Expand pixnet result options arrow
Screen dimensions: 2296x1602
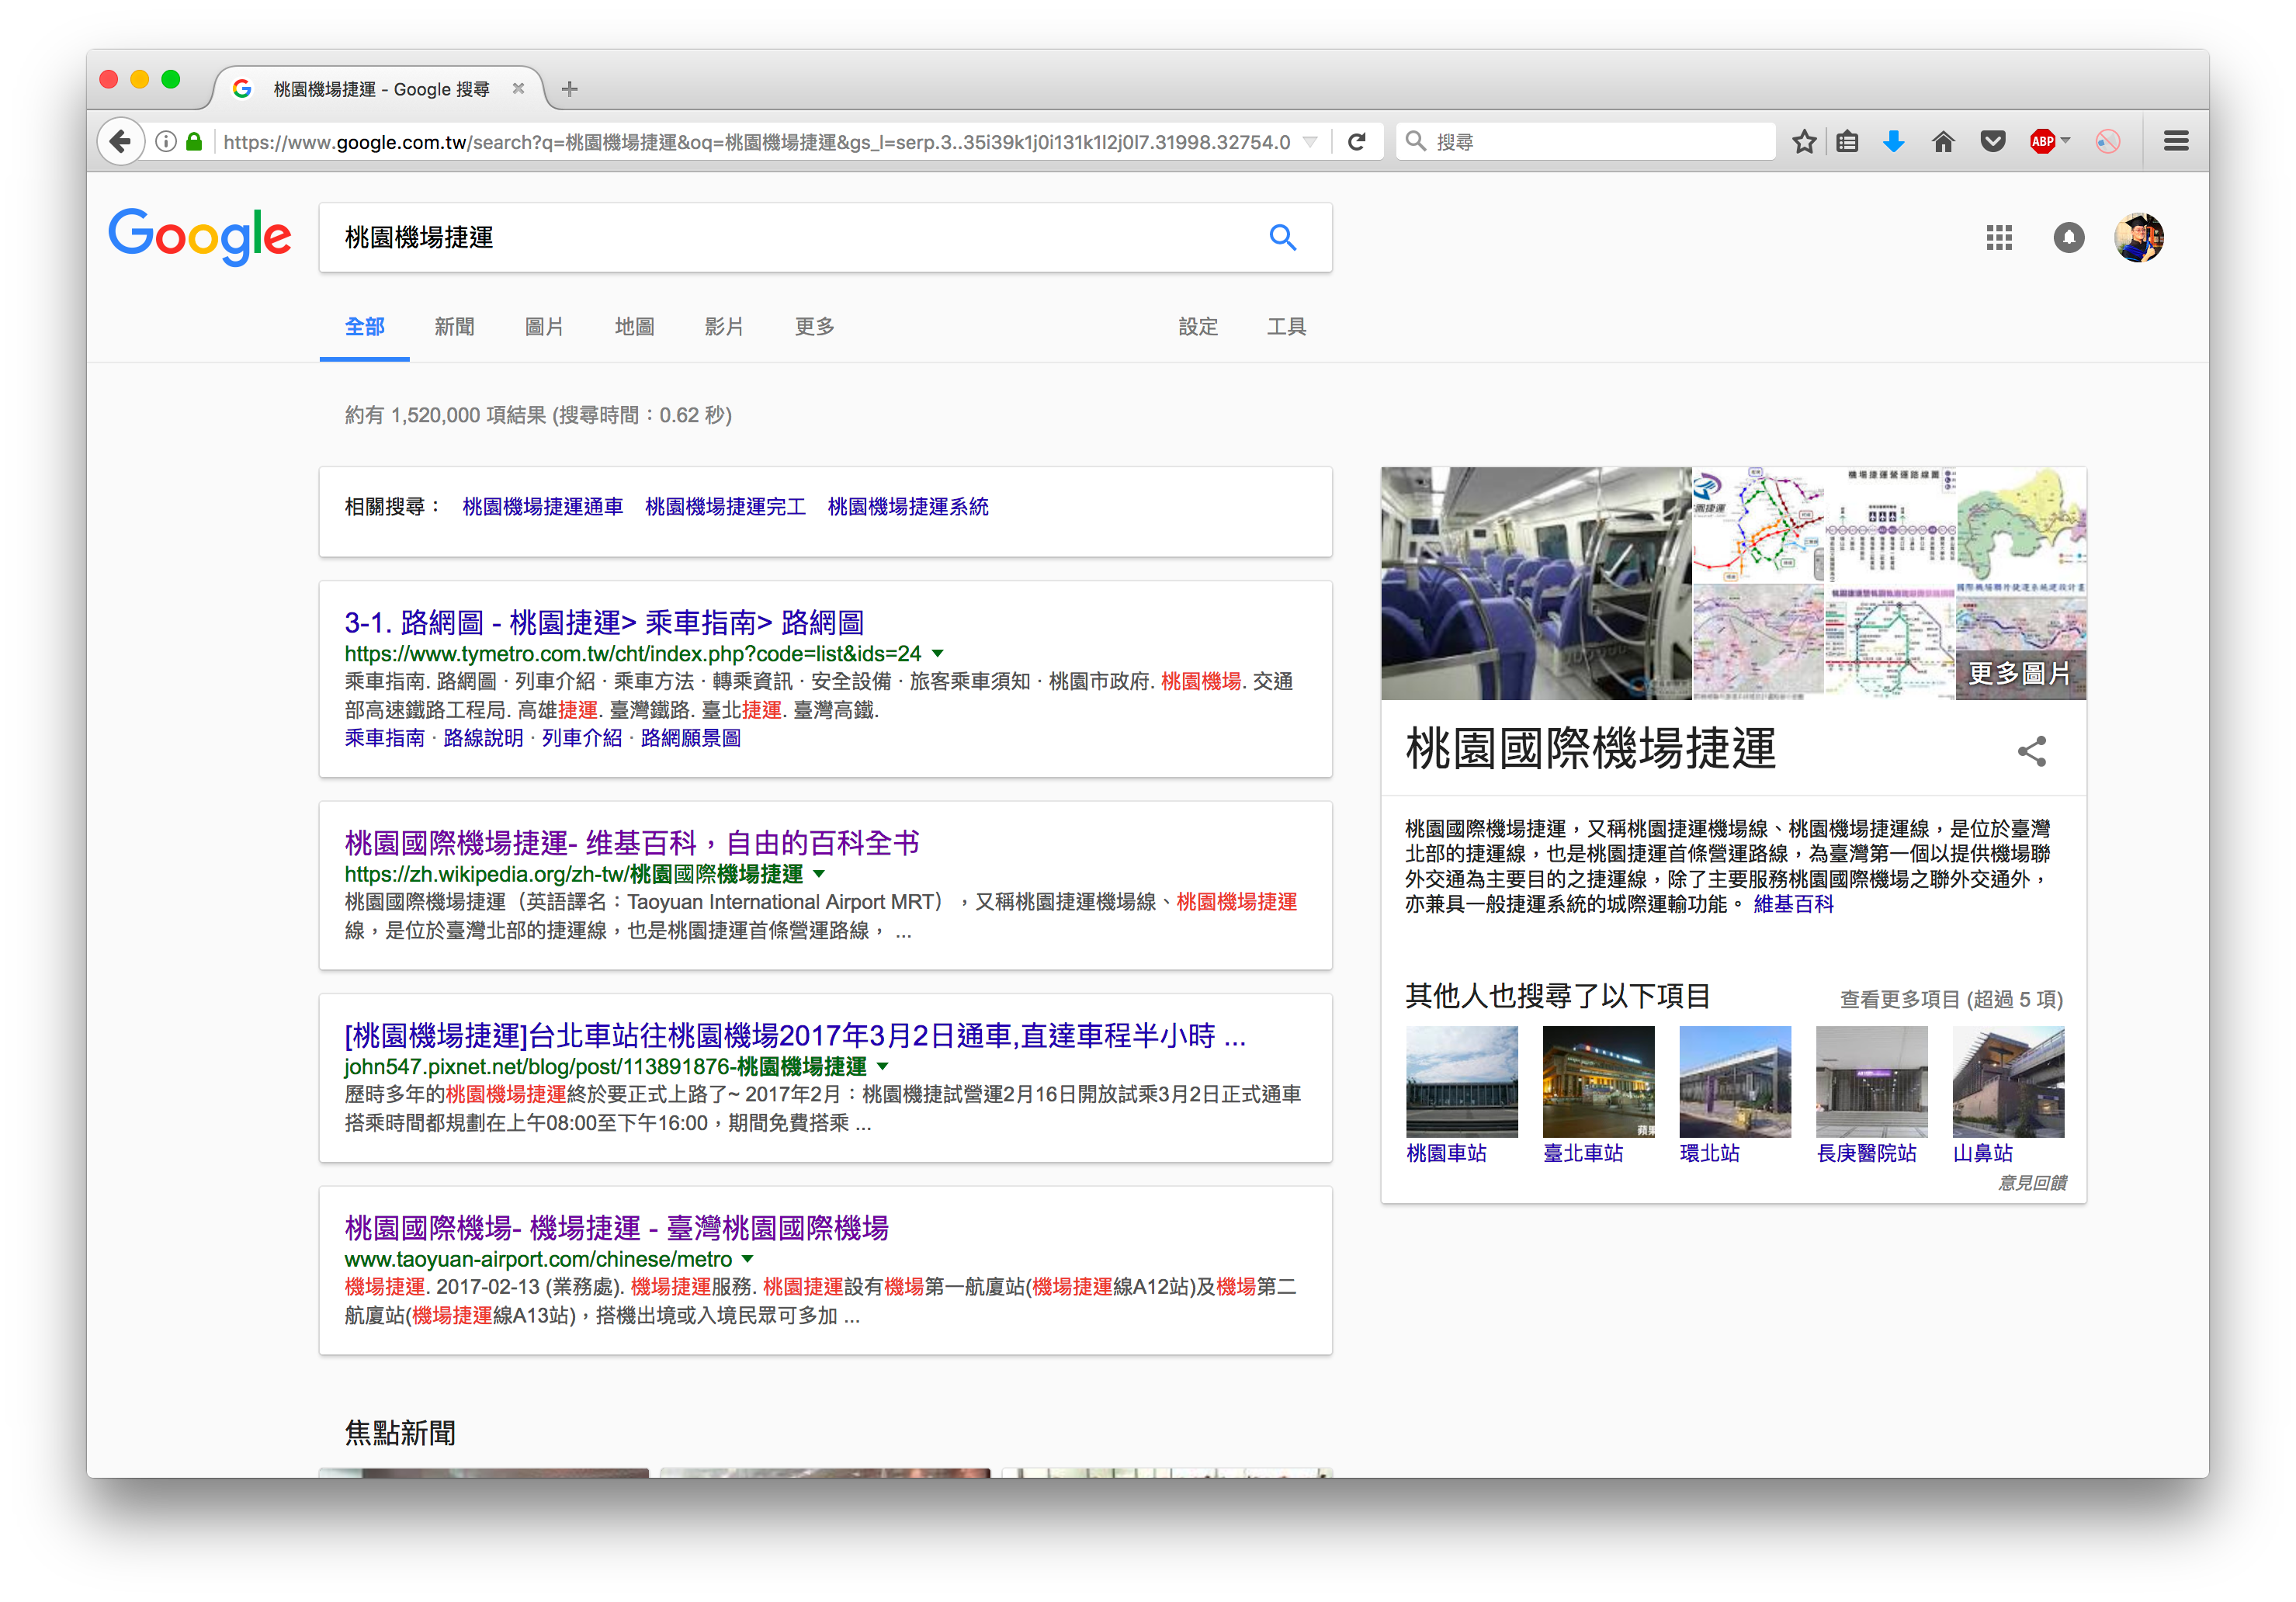click(x=882, y=1067)
